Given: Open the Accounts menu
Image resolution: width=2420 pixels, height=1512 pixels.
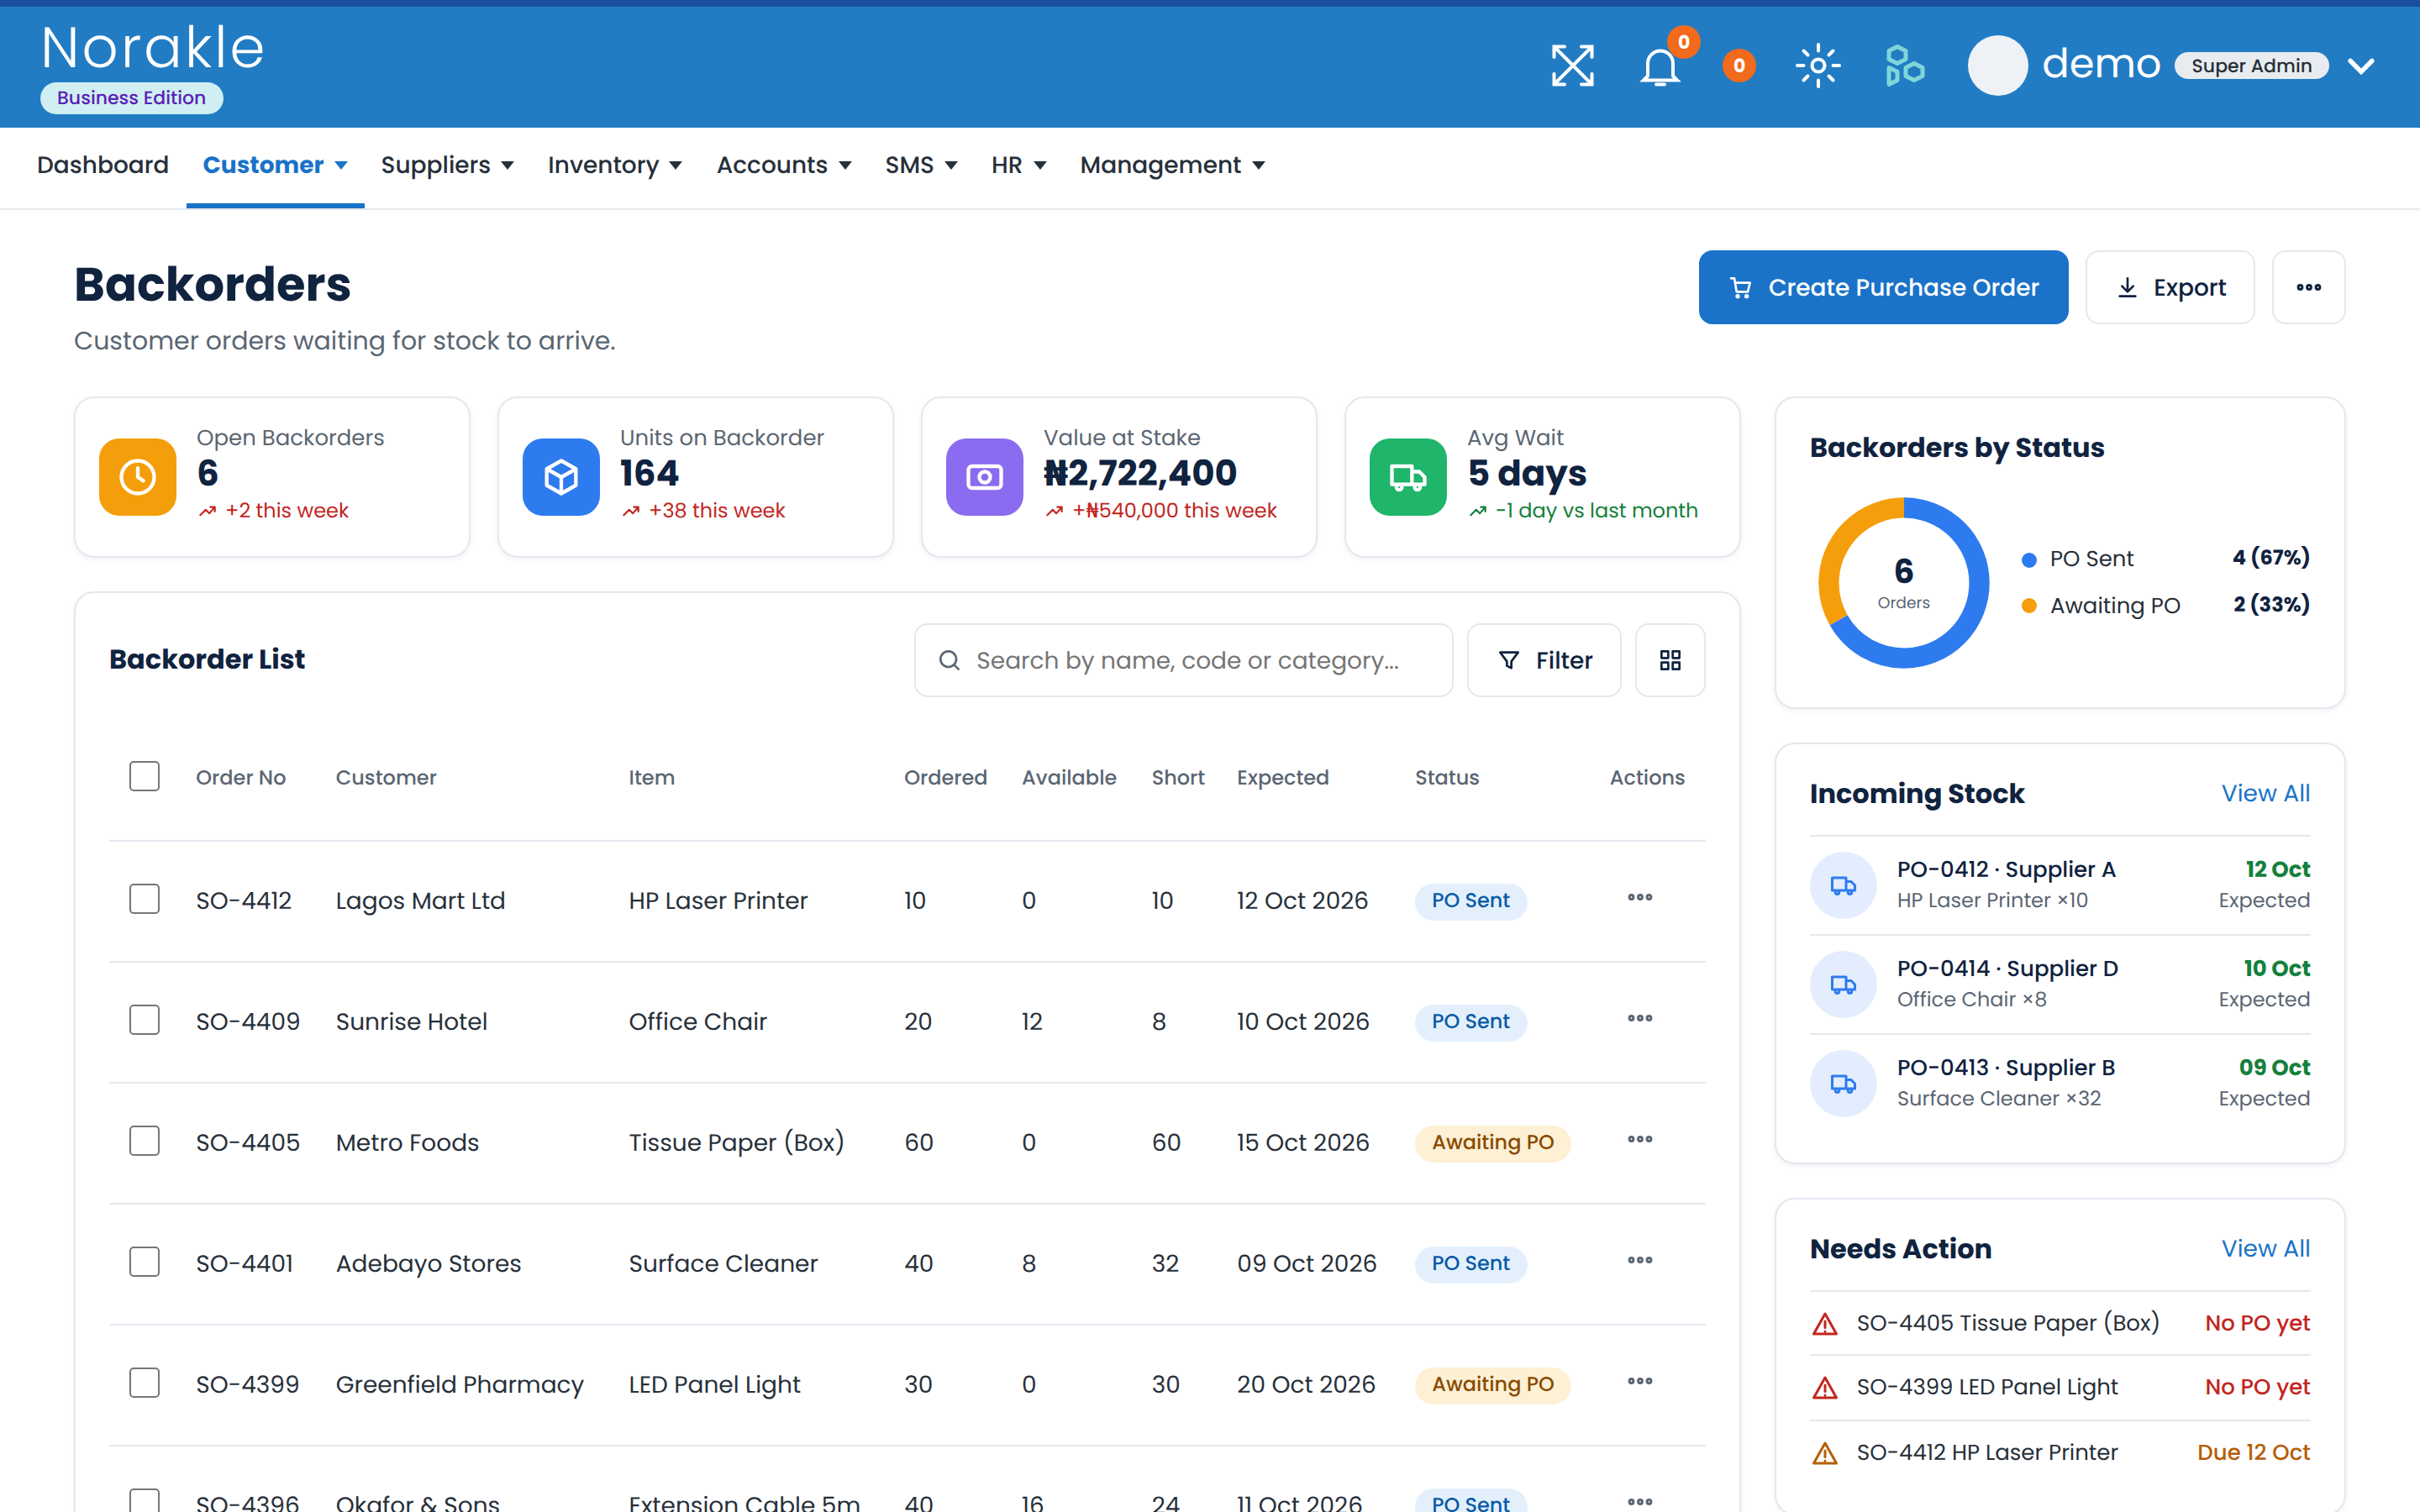Looking at the screenshot, I should coord(784,165).
